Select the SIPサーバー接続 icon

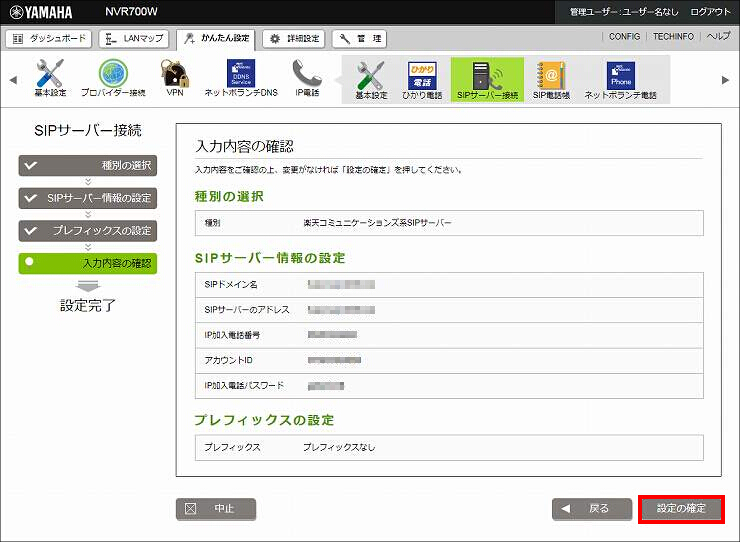488,80
